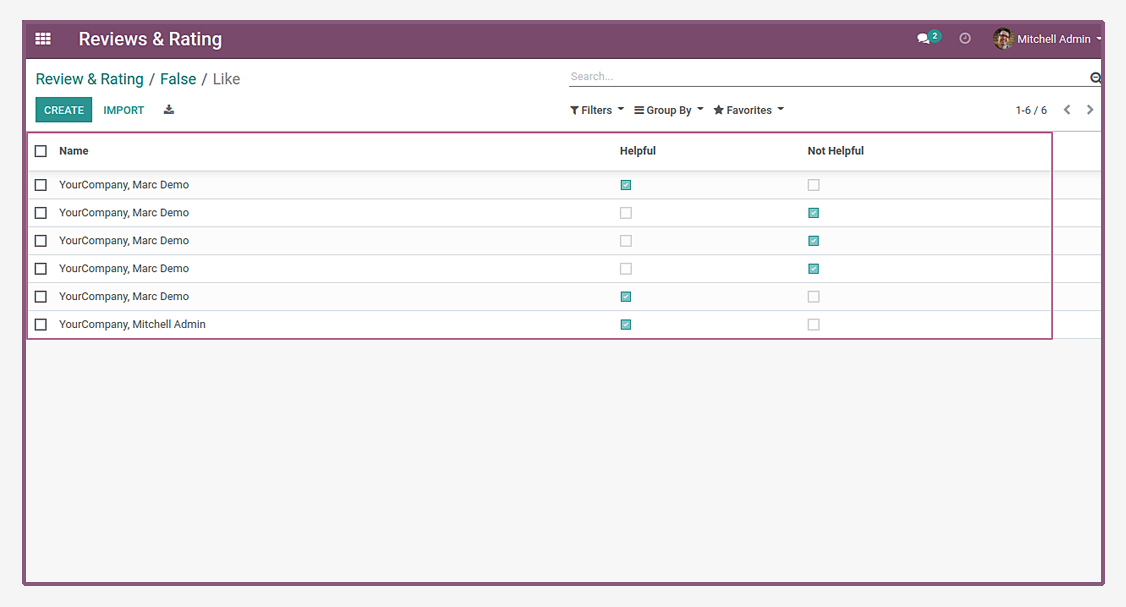Expand the Favorites dropdown
This screenshot has height=607, width=1126.
click(748, 110)
